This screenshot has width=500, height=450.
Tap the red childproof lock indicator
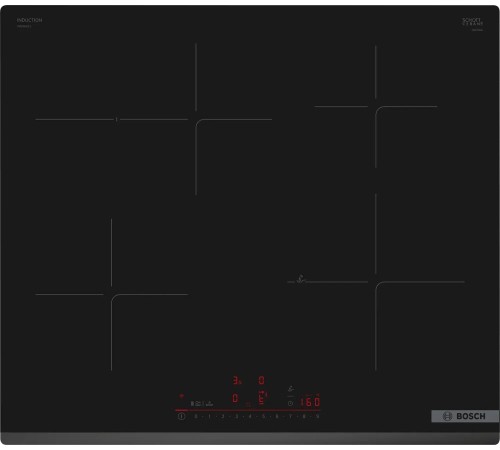tap(181, 396)
